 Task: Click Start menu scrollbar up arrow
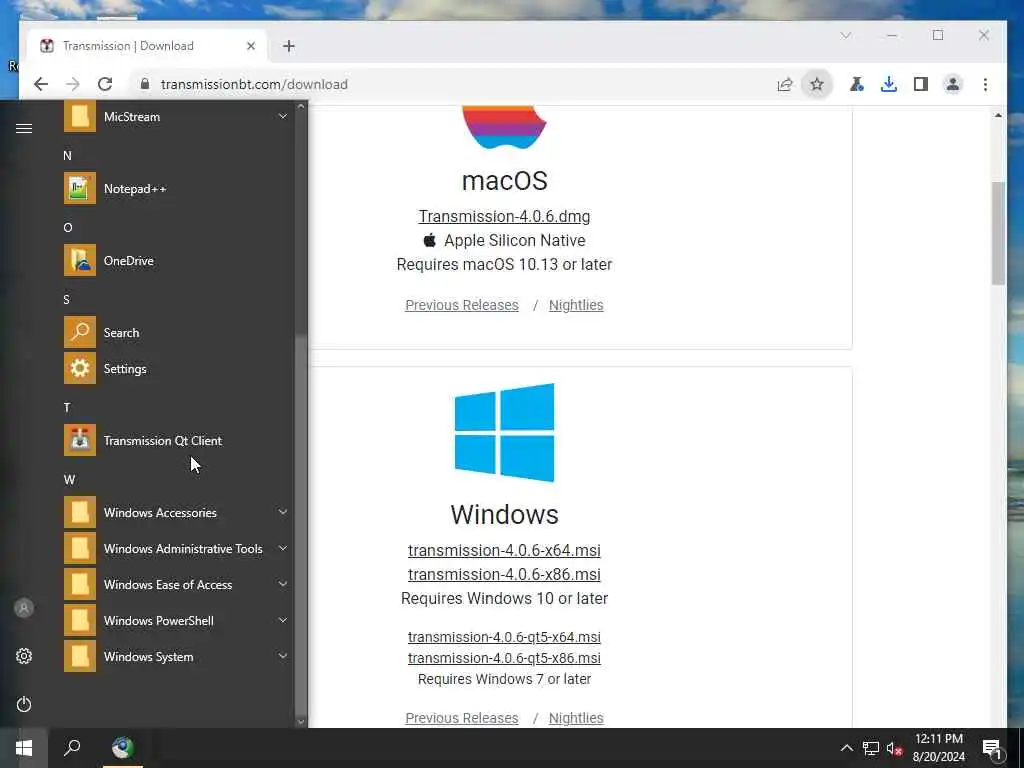click(301, 106)
